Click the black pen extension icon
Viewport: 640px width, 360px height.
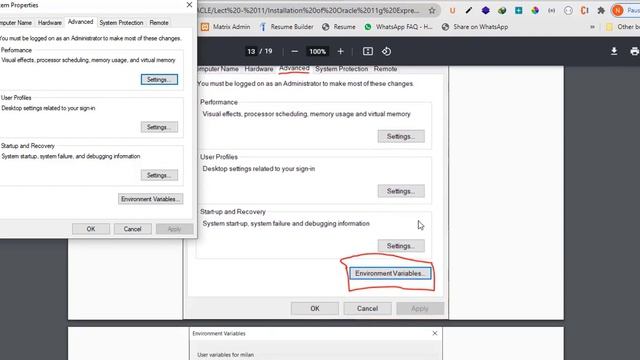469,11
